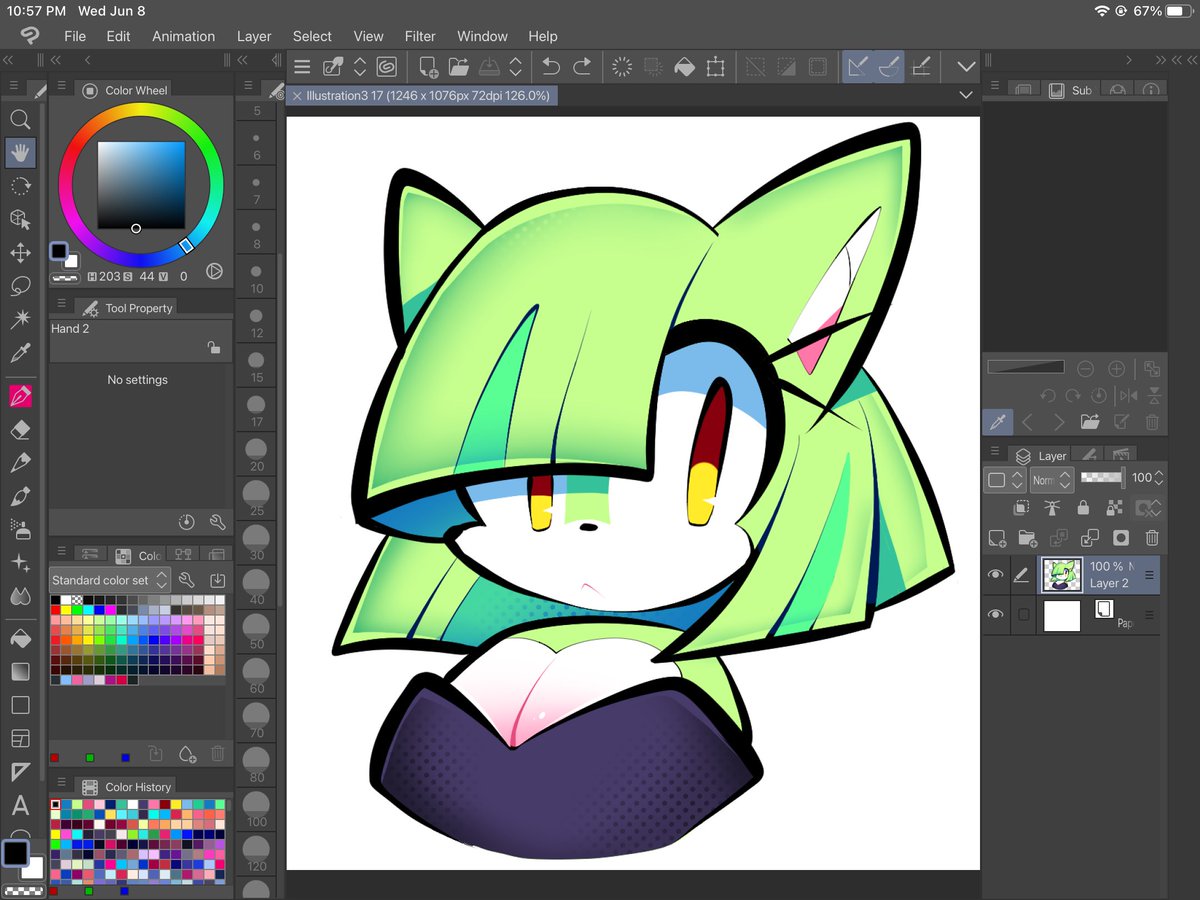1200x900 pixels.
Task: Select the Move layer tool
Action: pyautogui.click(x=20, y=253)
